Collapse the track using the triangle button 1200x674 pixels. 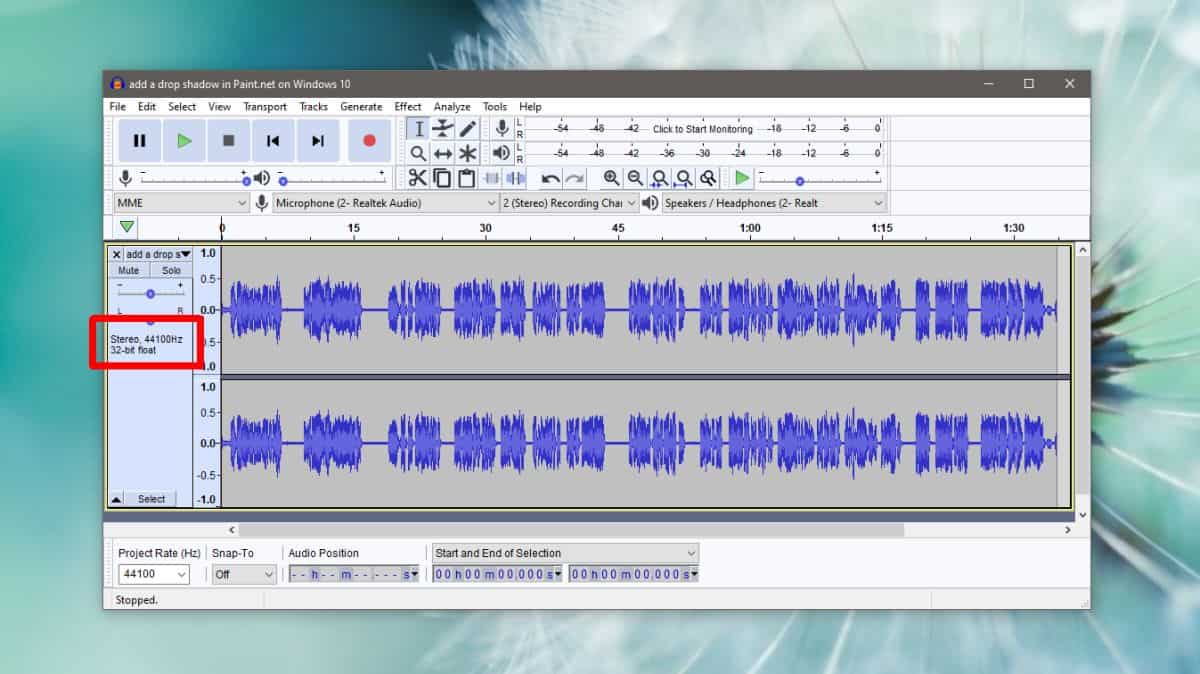click(x=116, y=499)
